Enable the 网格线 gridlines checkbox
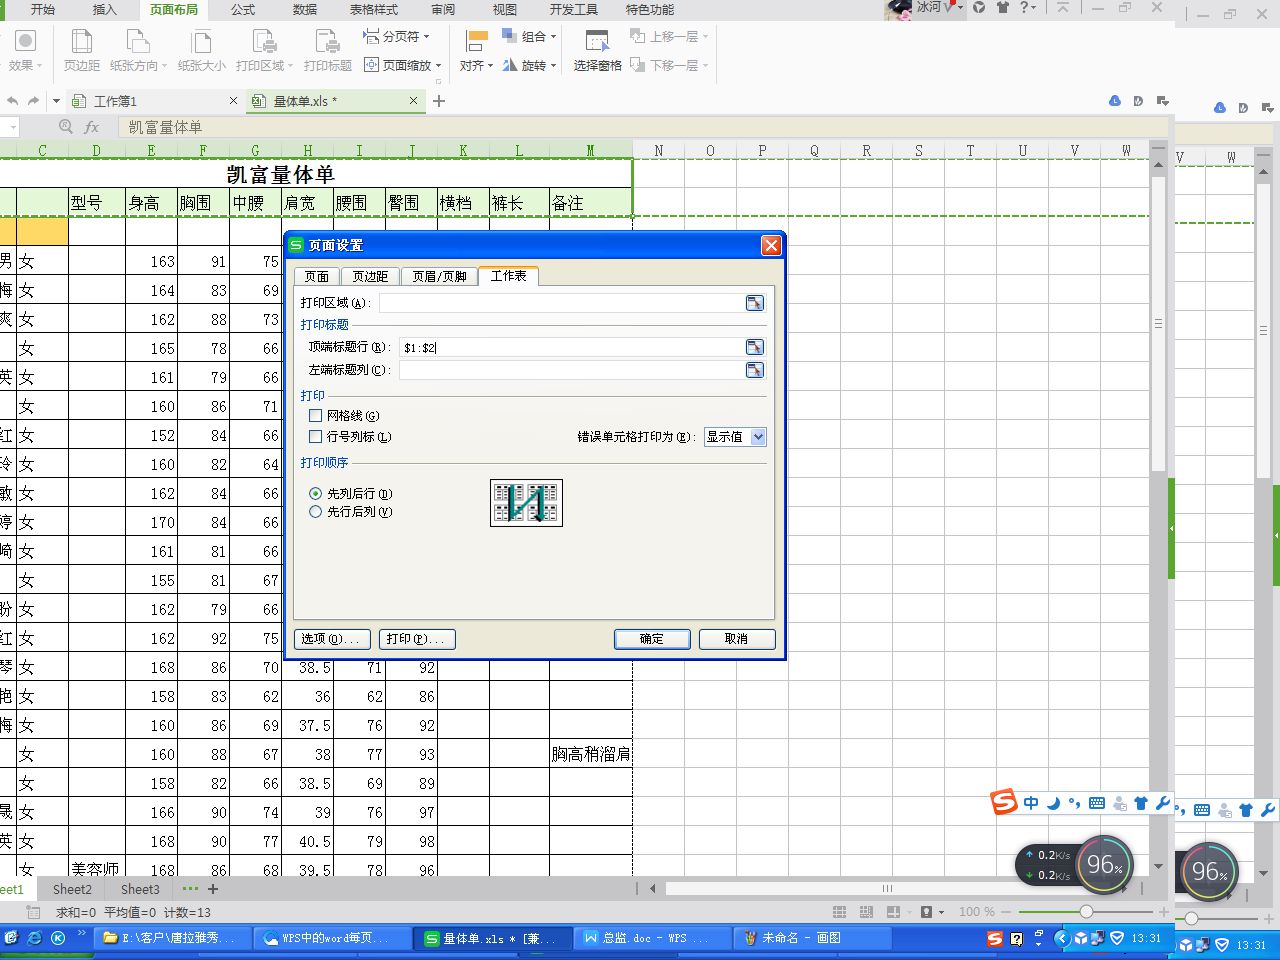This screenshot has width=1280, height=960. [x=316, y=415]
